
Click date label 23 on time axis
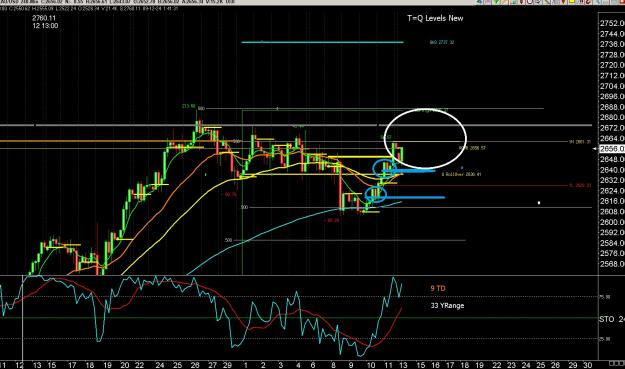511,365
